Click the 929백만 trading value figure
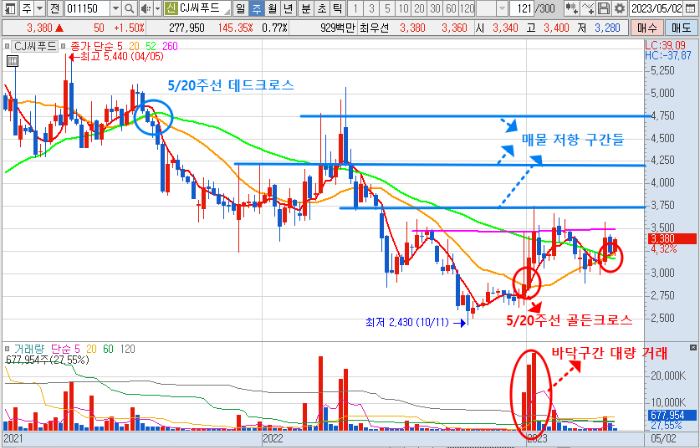This screenshot has height=448, width=700. point(338,28)
